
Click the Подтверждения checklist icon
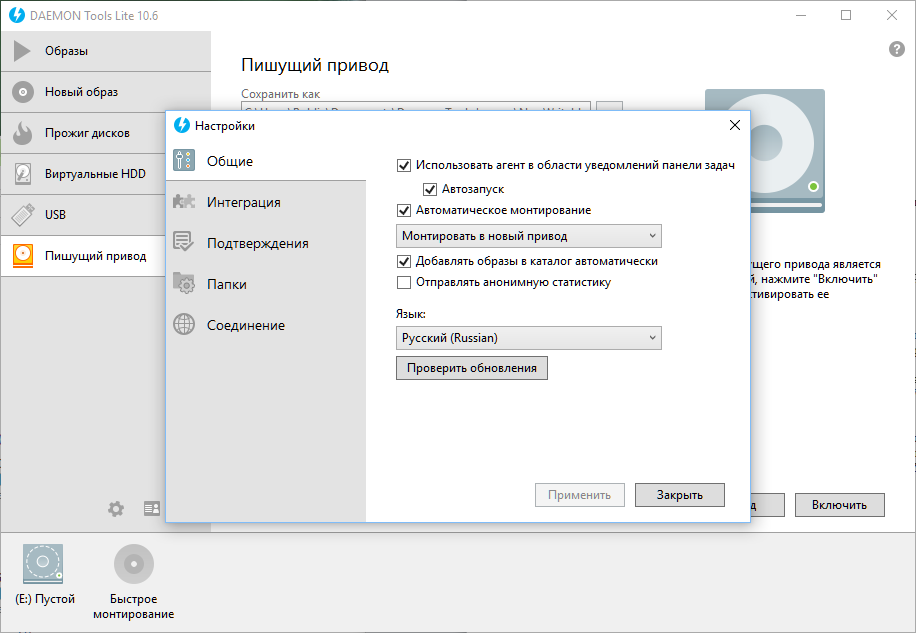pyautogui.click(x=183, y=242)
